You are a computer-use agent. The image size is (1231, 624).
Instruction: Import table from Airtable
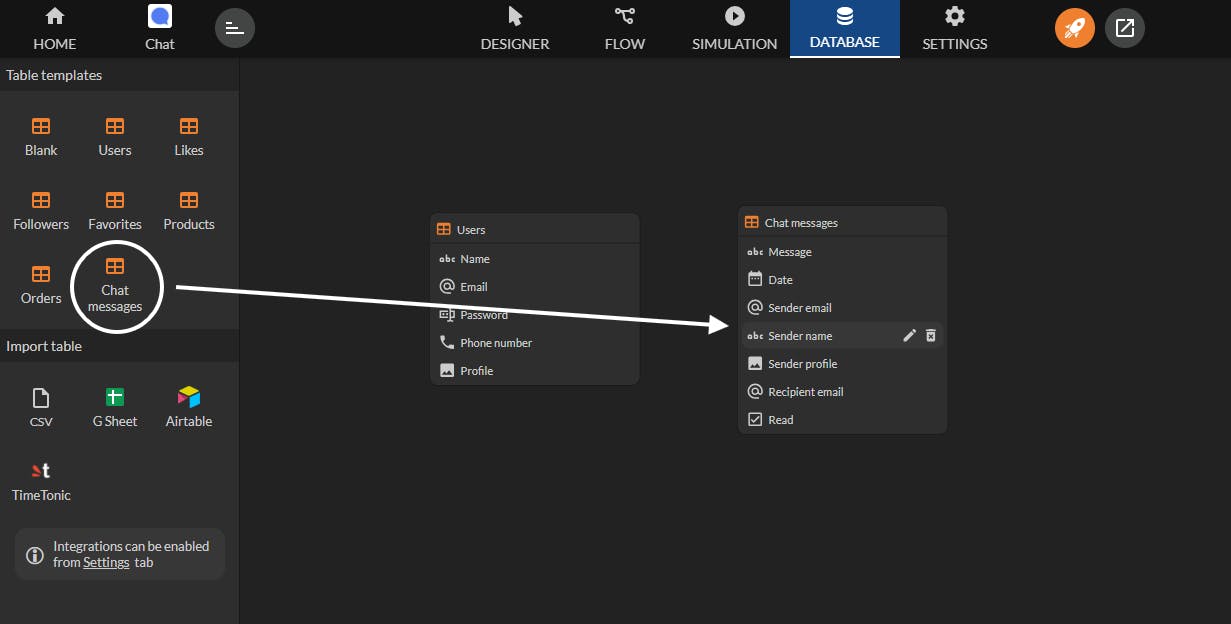[189, 408]
